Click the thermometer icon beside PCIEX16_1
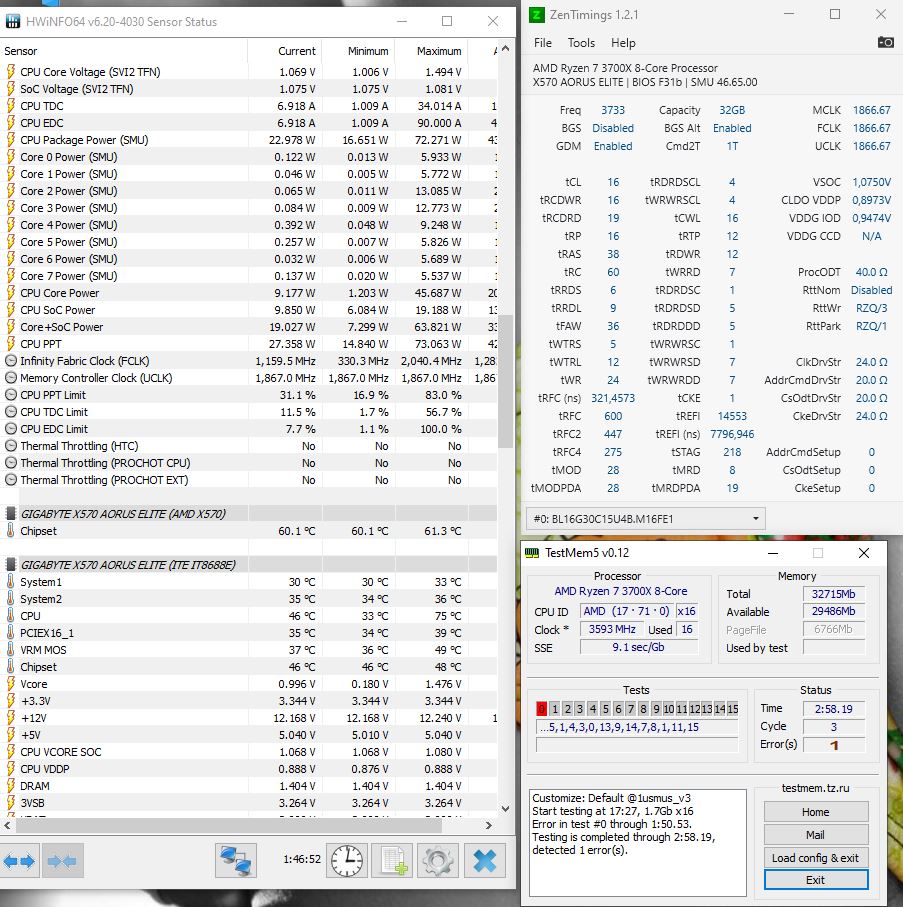Viewport: 903px width, 907px height. coord(10,633)
